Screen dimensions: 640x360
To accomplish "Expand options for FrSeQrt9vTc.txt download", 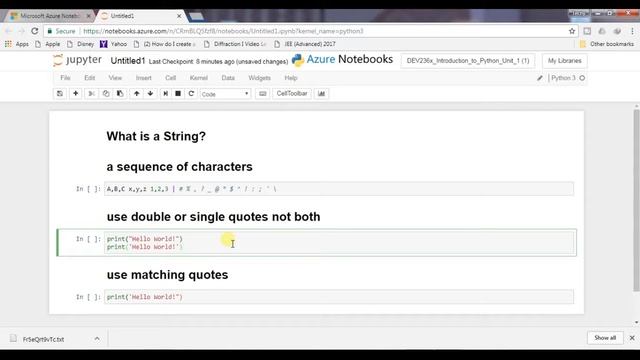I will 97,339.
